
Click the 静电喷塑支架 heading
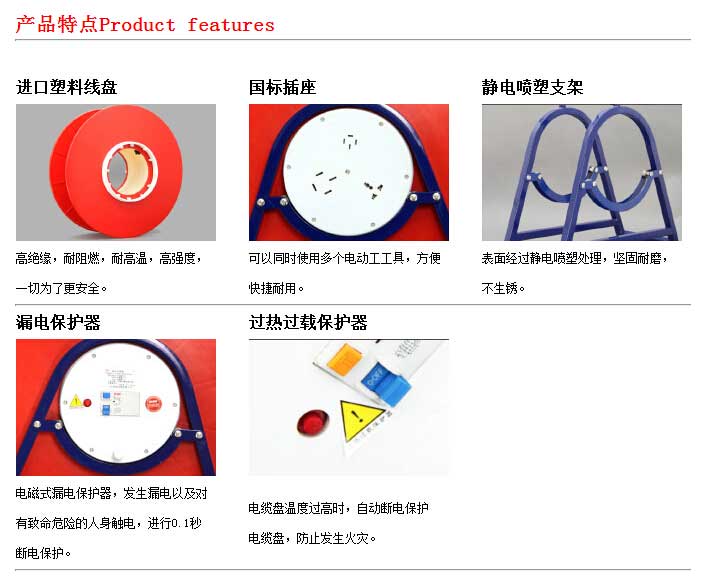(532, 87)
